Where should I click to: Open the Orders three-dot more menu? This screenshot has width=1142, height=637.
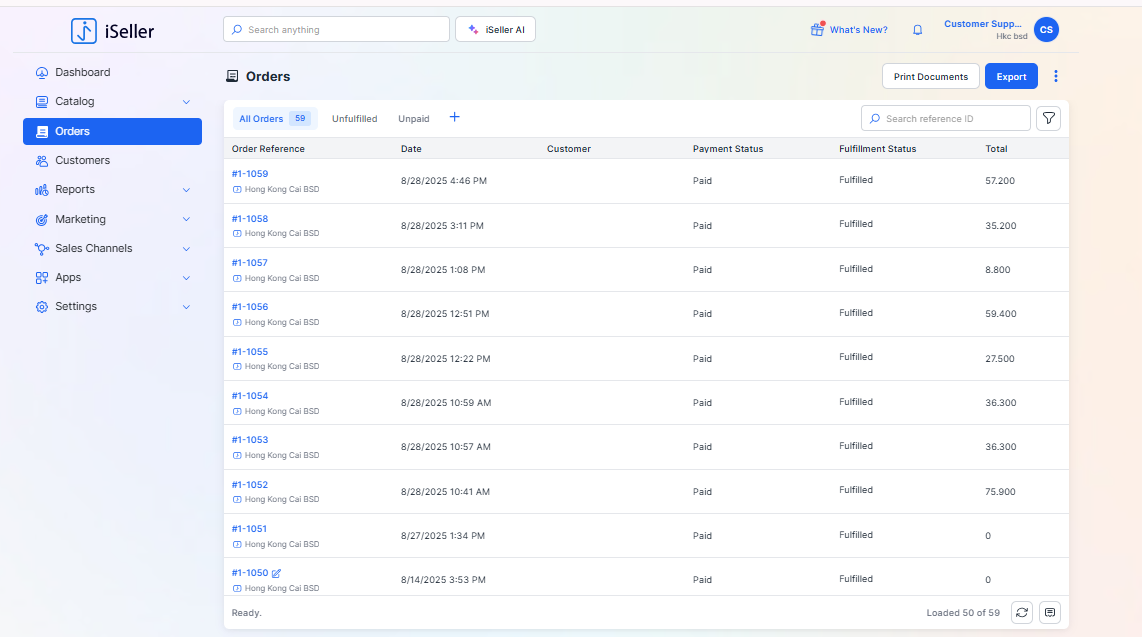(1055, 76)
